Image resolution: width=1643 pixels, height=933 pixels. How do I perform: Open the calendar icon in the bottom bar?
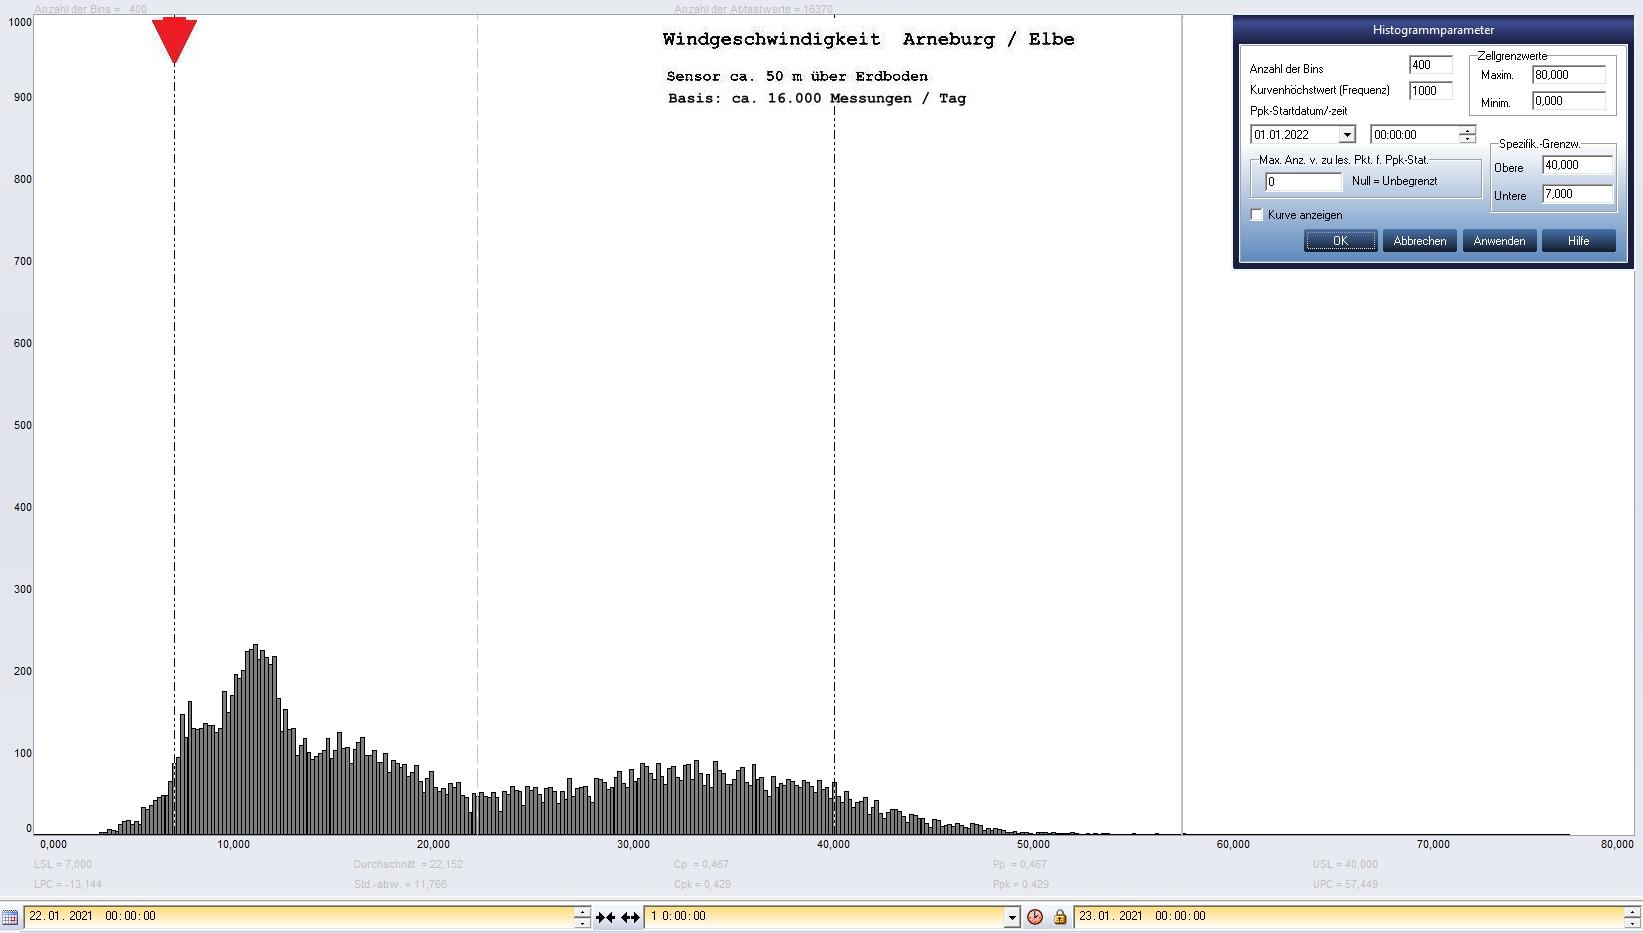[x=10, y=917]
